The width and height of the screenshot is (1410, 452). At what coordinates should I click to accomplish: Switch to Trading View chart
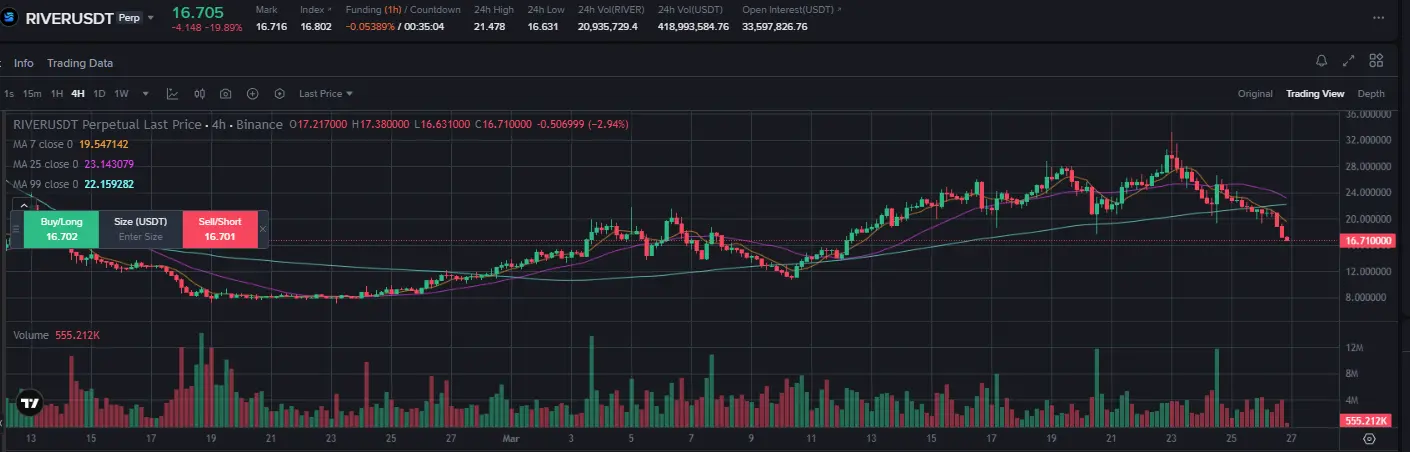point(1315,94)
